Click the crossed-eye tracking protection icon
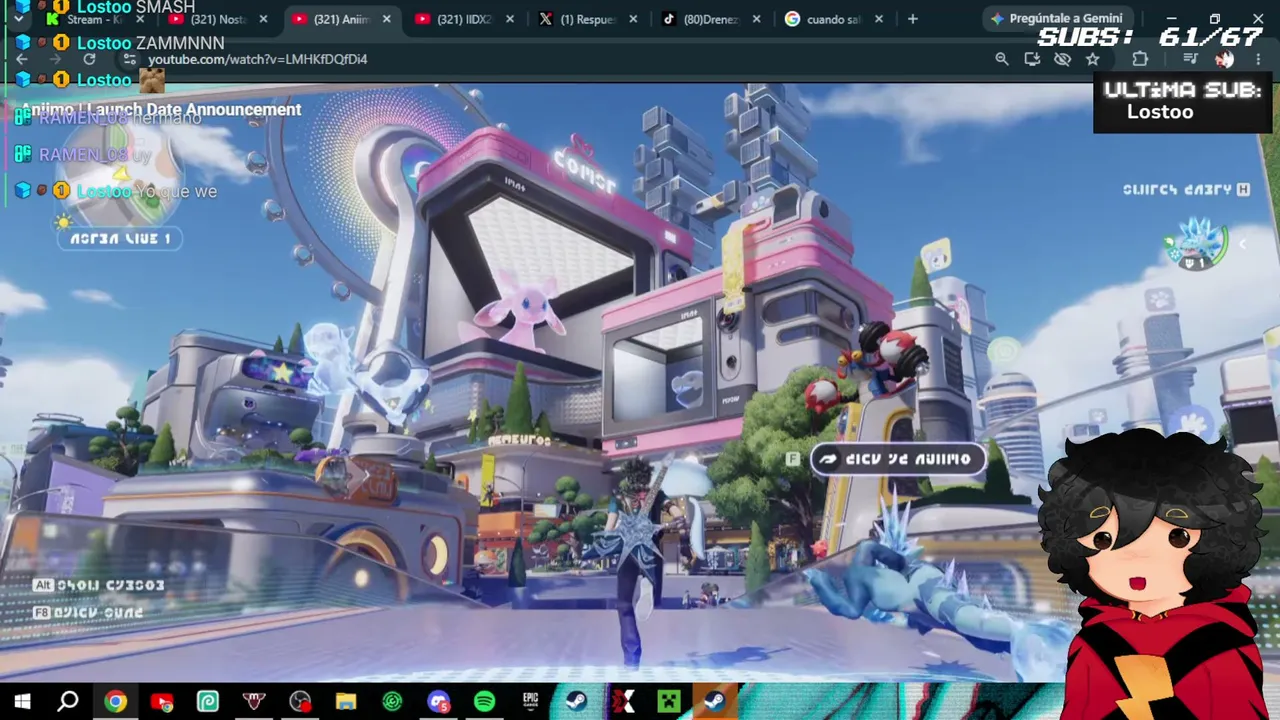Image resolution: width=1280 pixels, height=720 pixels. 1062,59
